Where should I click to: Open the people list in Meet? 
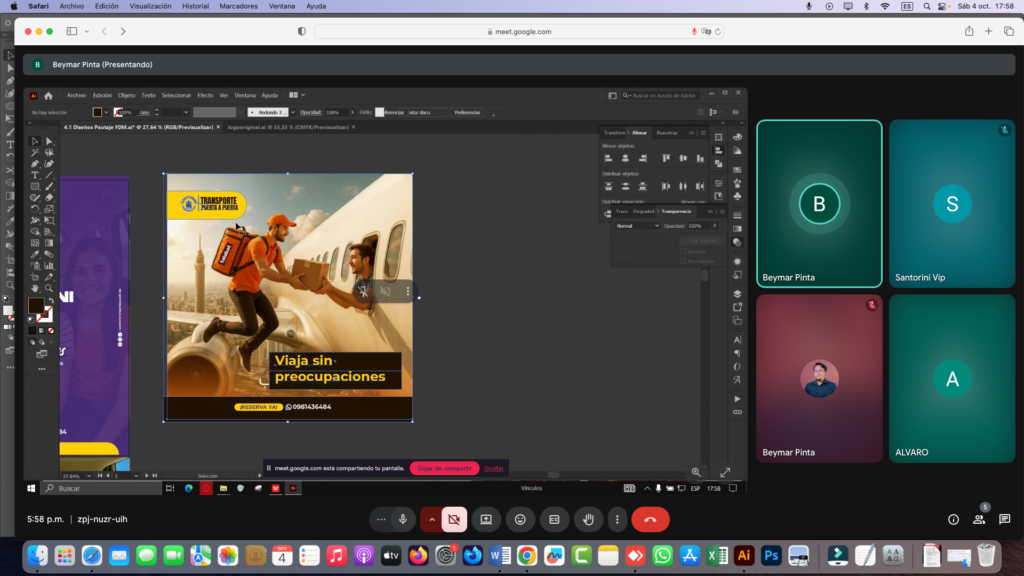click(979, 519)
